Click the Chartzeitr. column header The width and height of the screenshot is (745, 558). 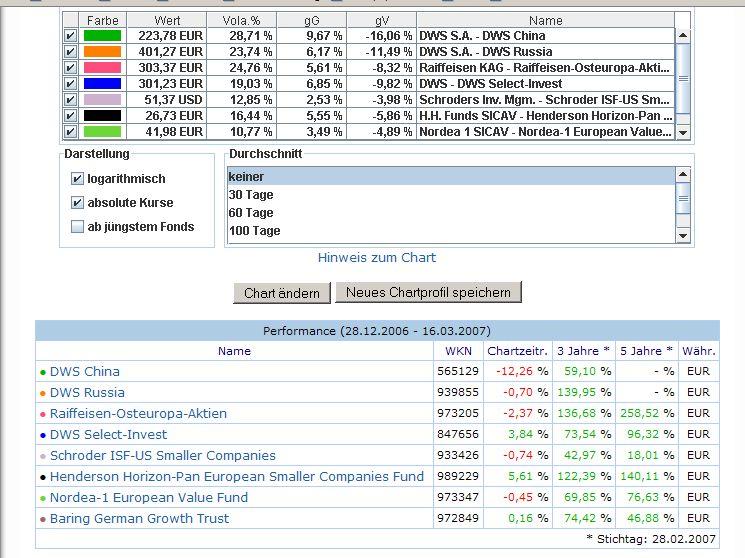coord(517,351)
